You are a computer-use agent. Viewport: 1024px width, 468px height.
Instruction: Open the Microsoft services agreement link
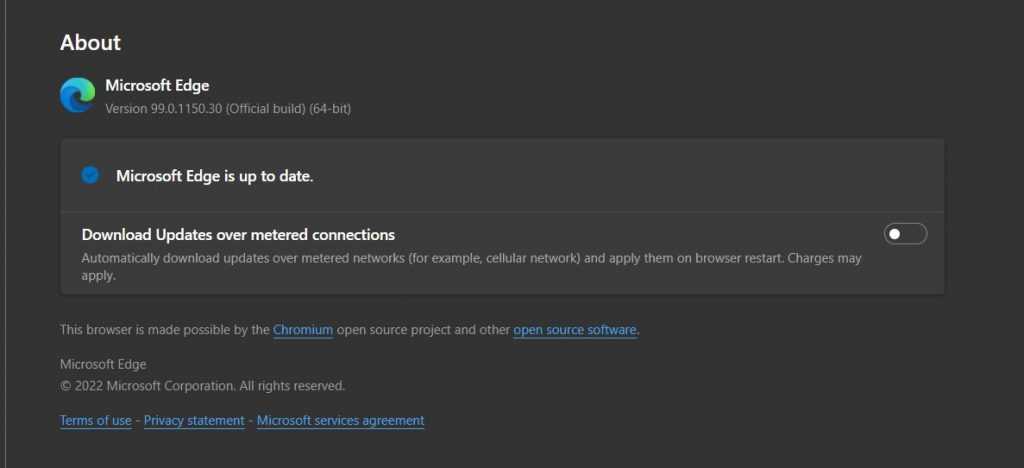pos(340,421)
